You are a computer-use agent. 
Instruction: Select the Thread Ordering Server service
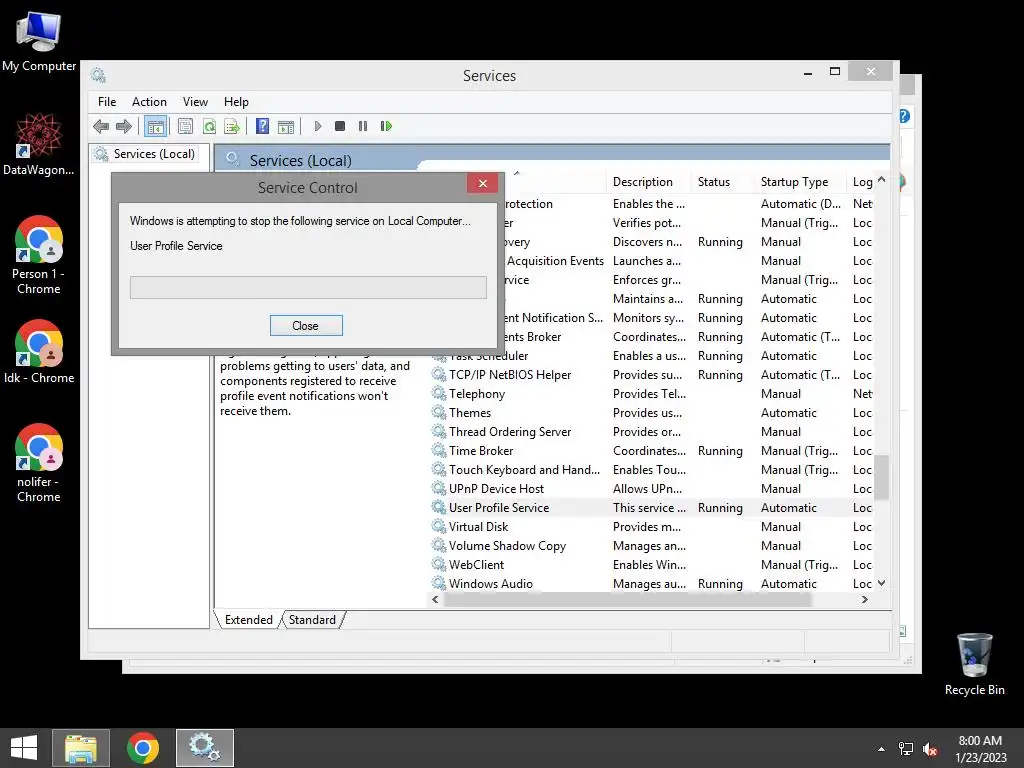[652, 432]
